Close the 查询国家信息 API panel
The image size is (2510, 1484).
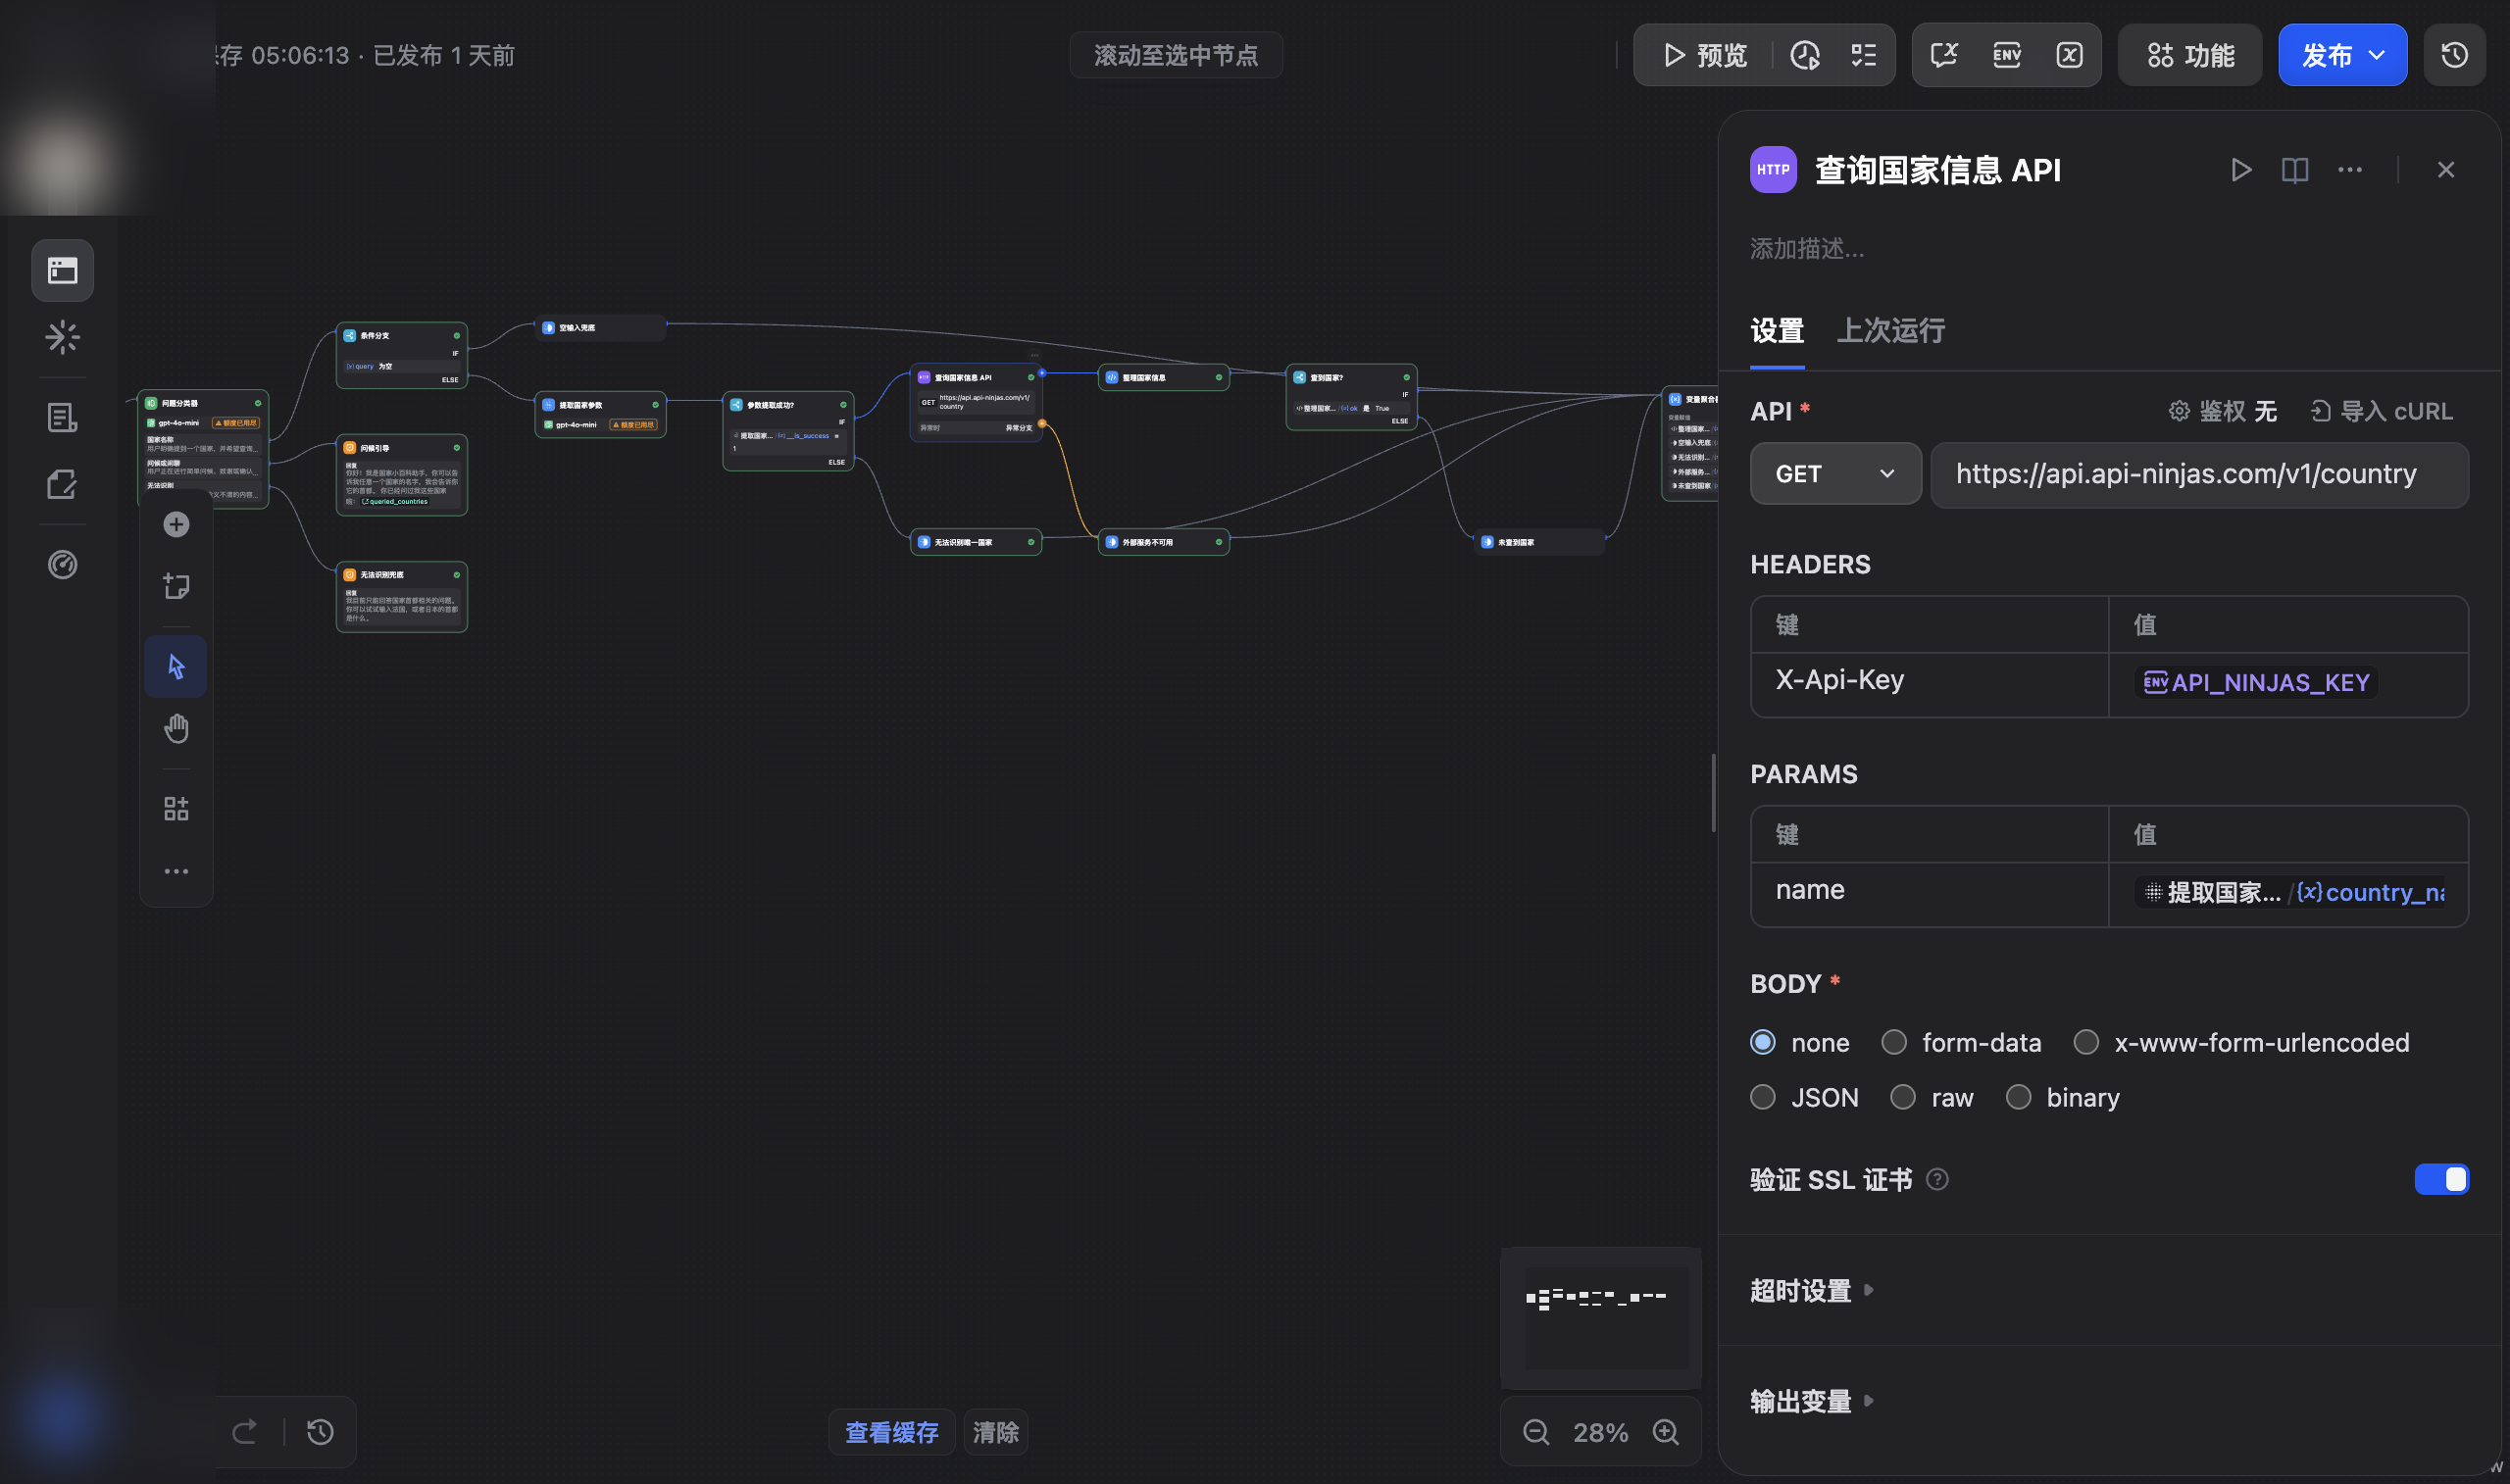(x=2446, y=170)
